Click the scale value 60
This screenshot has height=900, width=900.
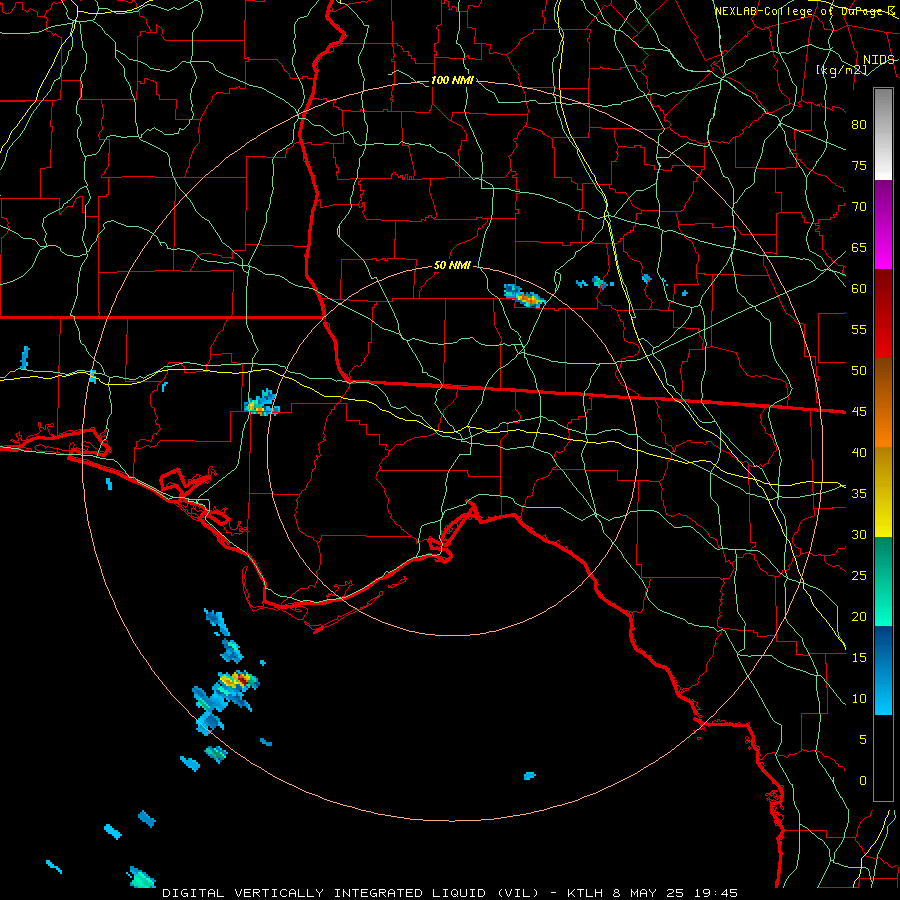pyautogui.click(x=859, y=289)
